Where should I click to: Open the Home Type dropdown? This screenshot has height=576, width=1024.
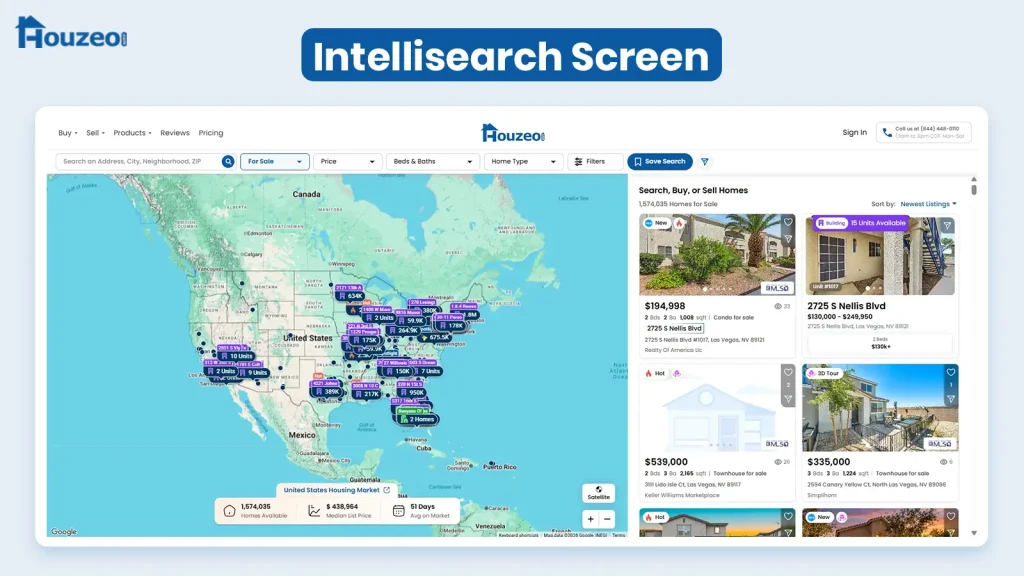click(x=524, y=161)
